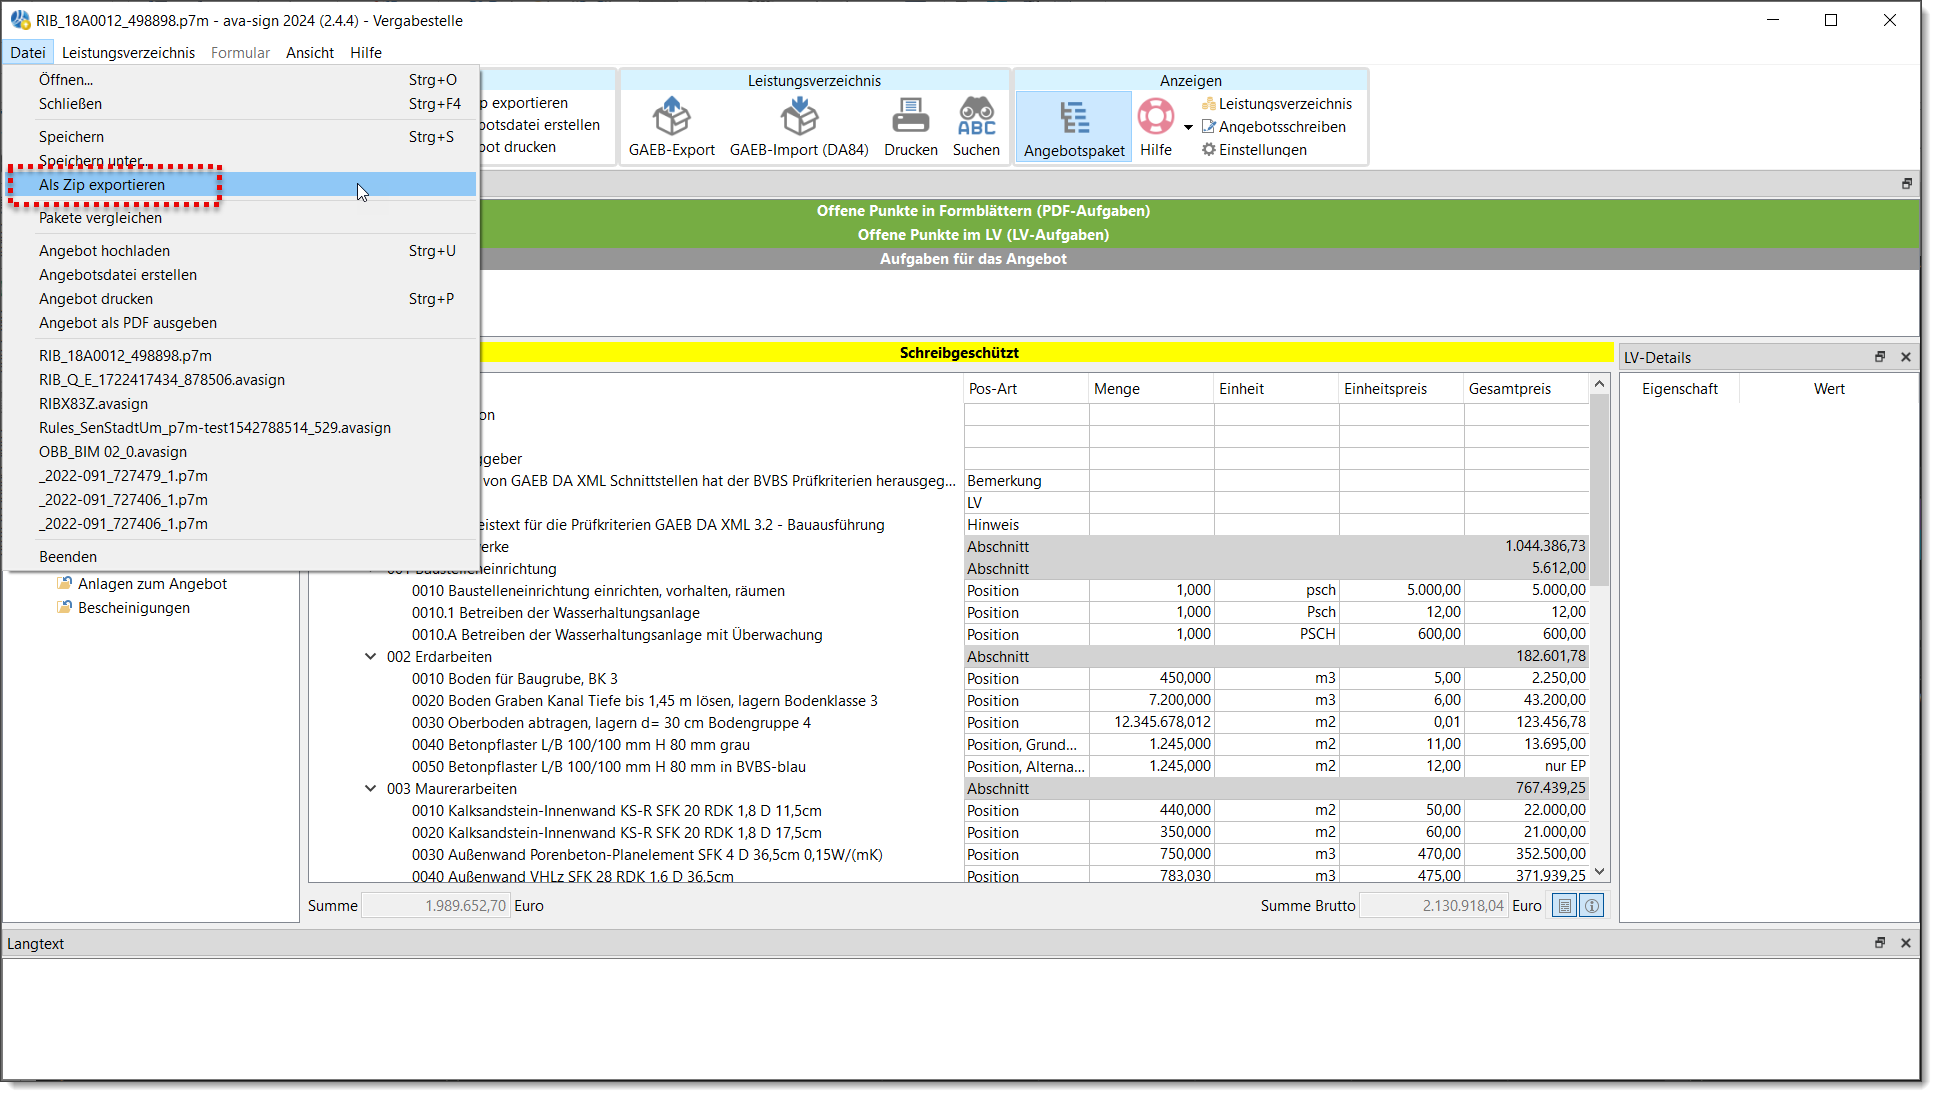This screenshot has width=1937, height=1097.
Task: Undock the LV-Details panel
Action: coord(1880,357)
